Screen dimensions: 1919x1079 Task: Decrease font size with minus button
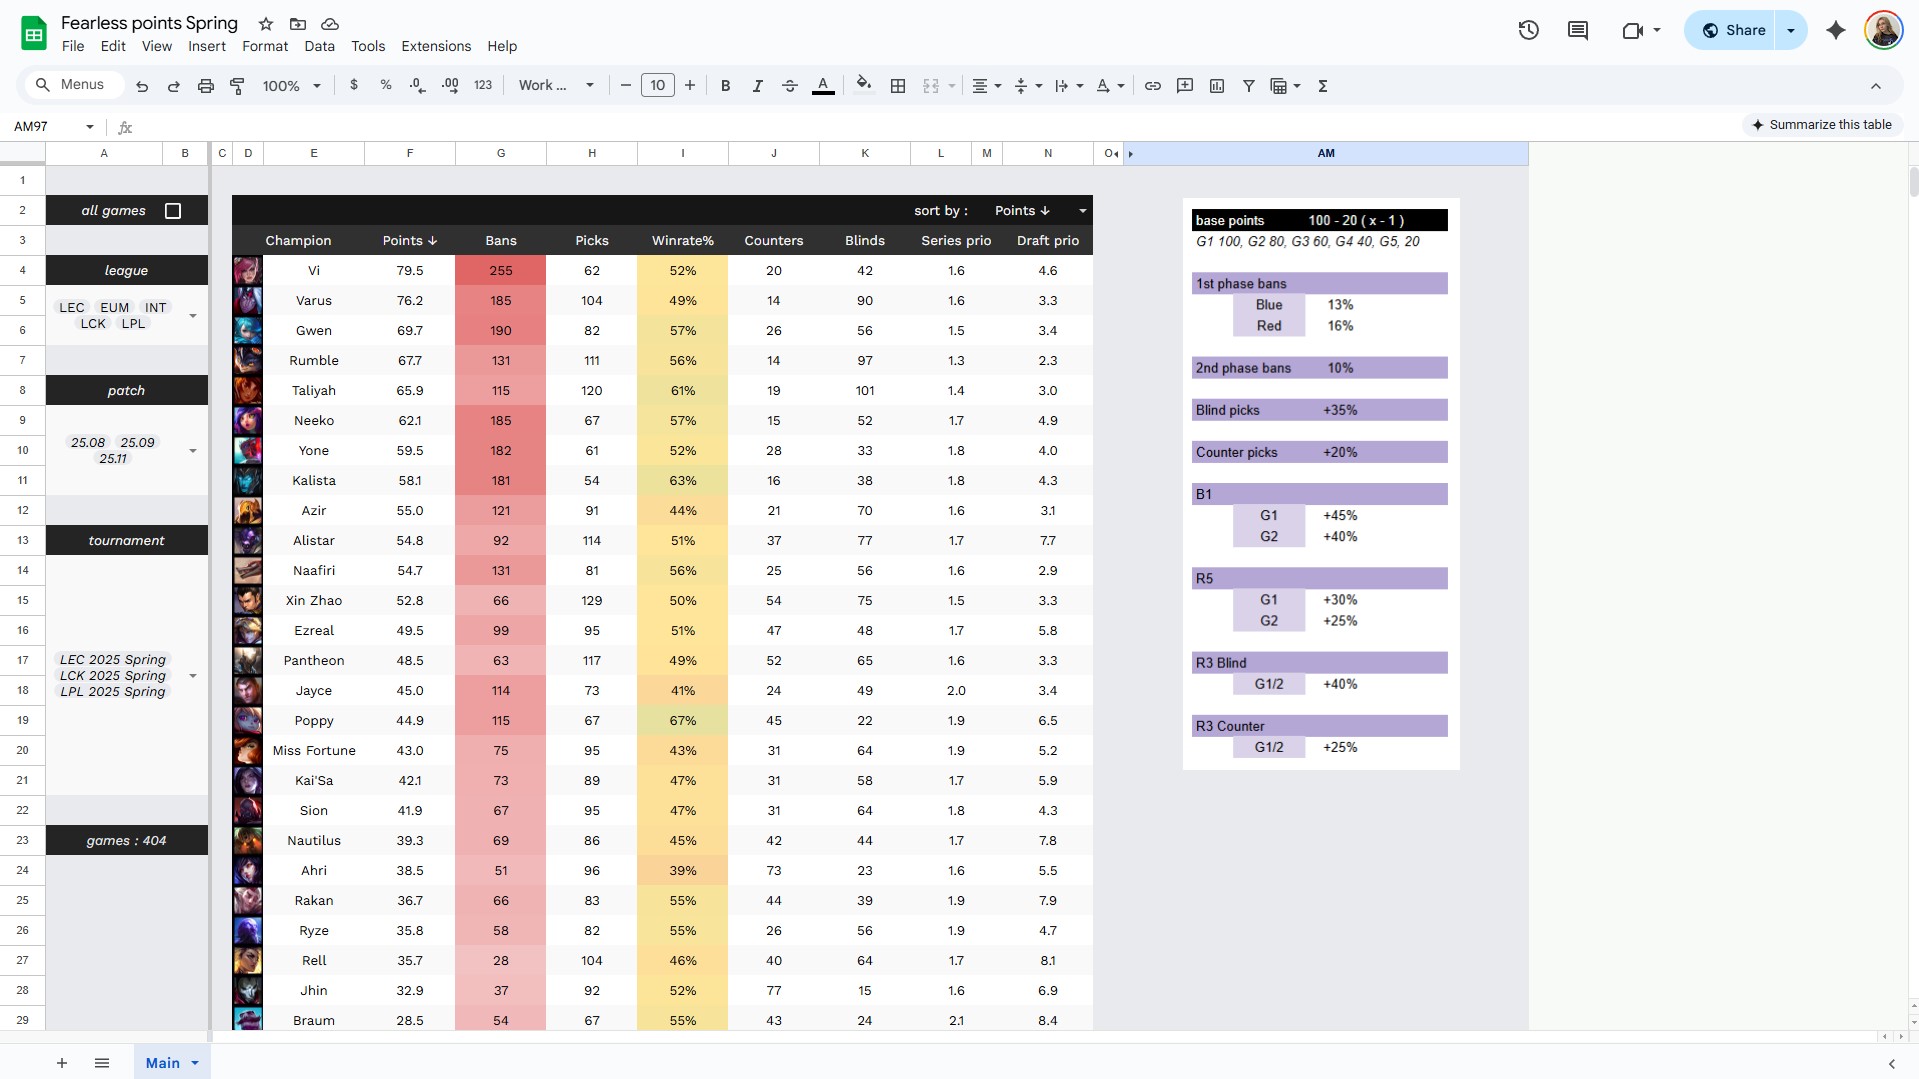(x=626, y=86)
